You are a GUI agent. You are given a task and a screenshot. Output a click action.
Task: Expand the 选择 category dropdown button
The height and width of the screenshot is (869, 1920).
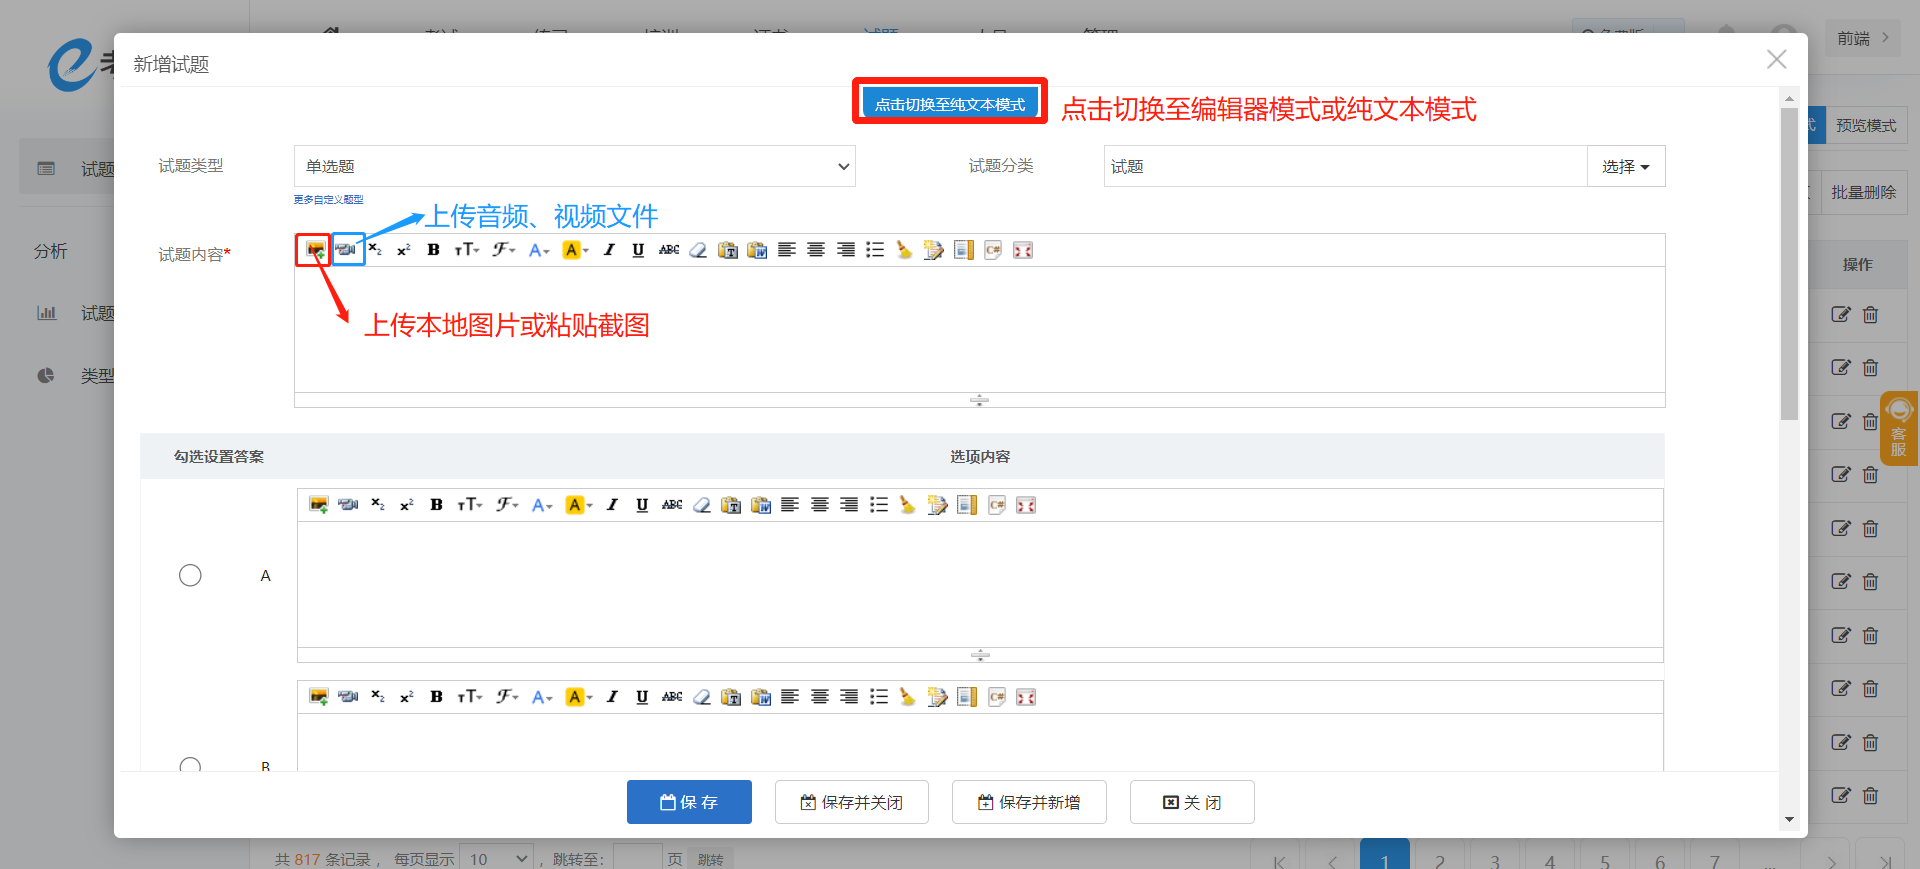coord(1625,166)
